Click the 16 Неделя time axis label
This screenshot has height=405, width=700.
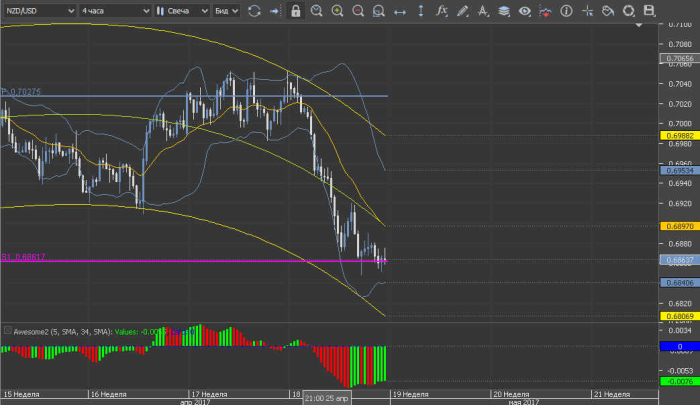[108, 394]
